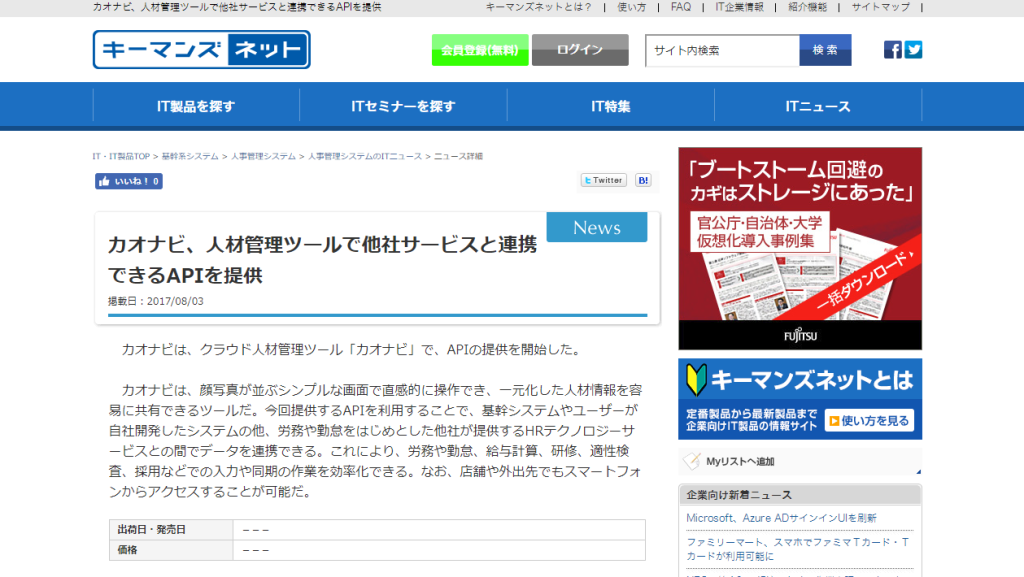Click the Myリストへ追加 pencil icon
Screen dimensions: 1024x577
(x=692, y=461)
